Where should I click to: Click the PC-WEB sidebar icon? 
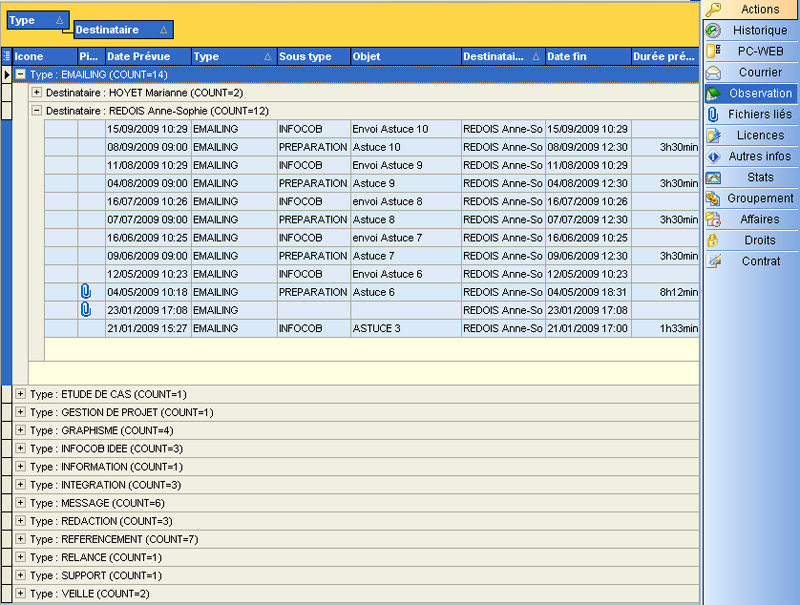click(714, 51)
